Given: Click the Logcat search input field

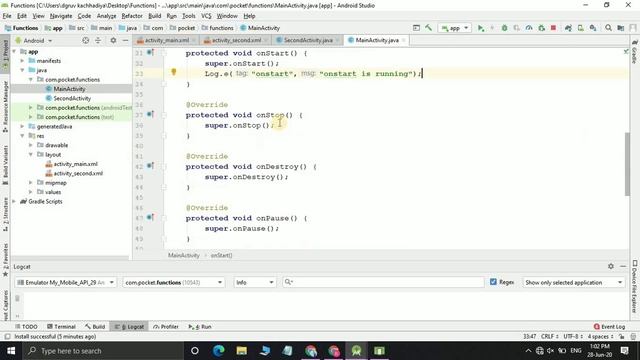Looking at the screenshot, I should tap(383, 282).
